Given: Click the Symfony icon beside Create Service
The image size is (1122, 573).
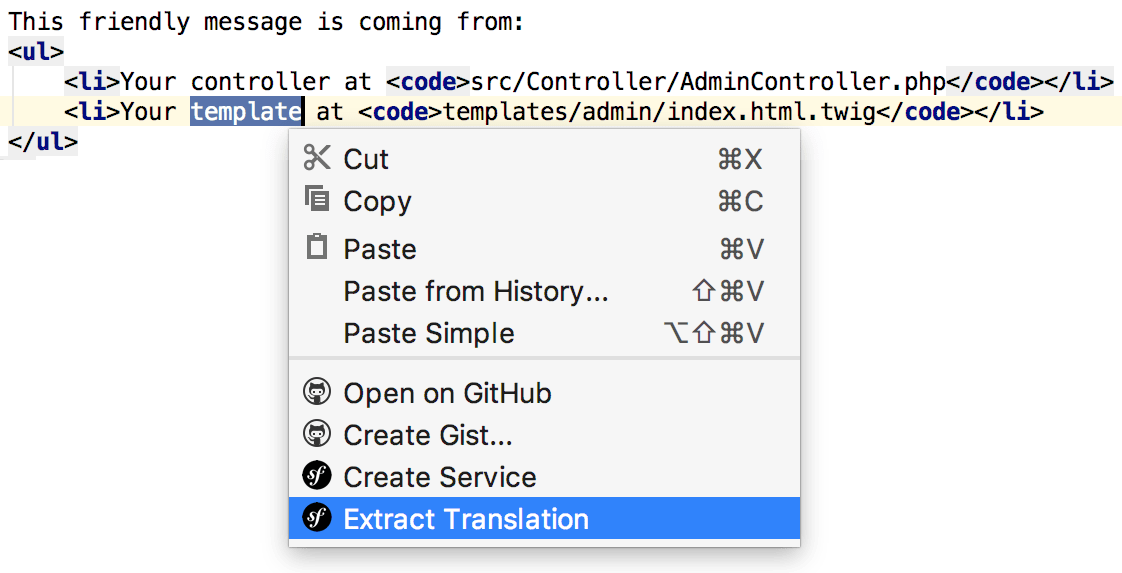Looking at the screenshot, I should point(317,476).
